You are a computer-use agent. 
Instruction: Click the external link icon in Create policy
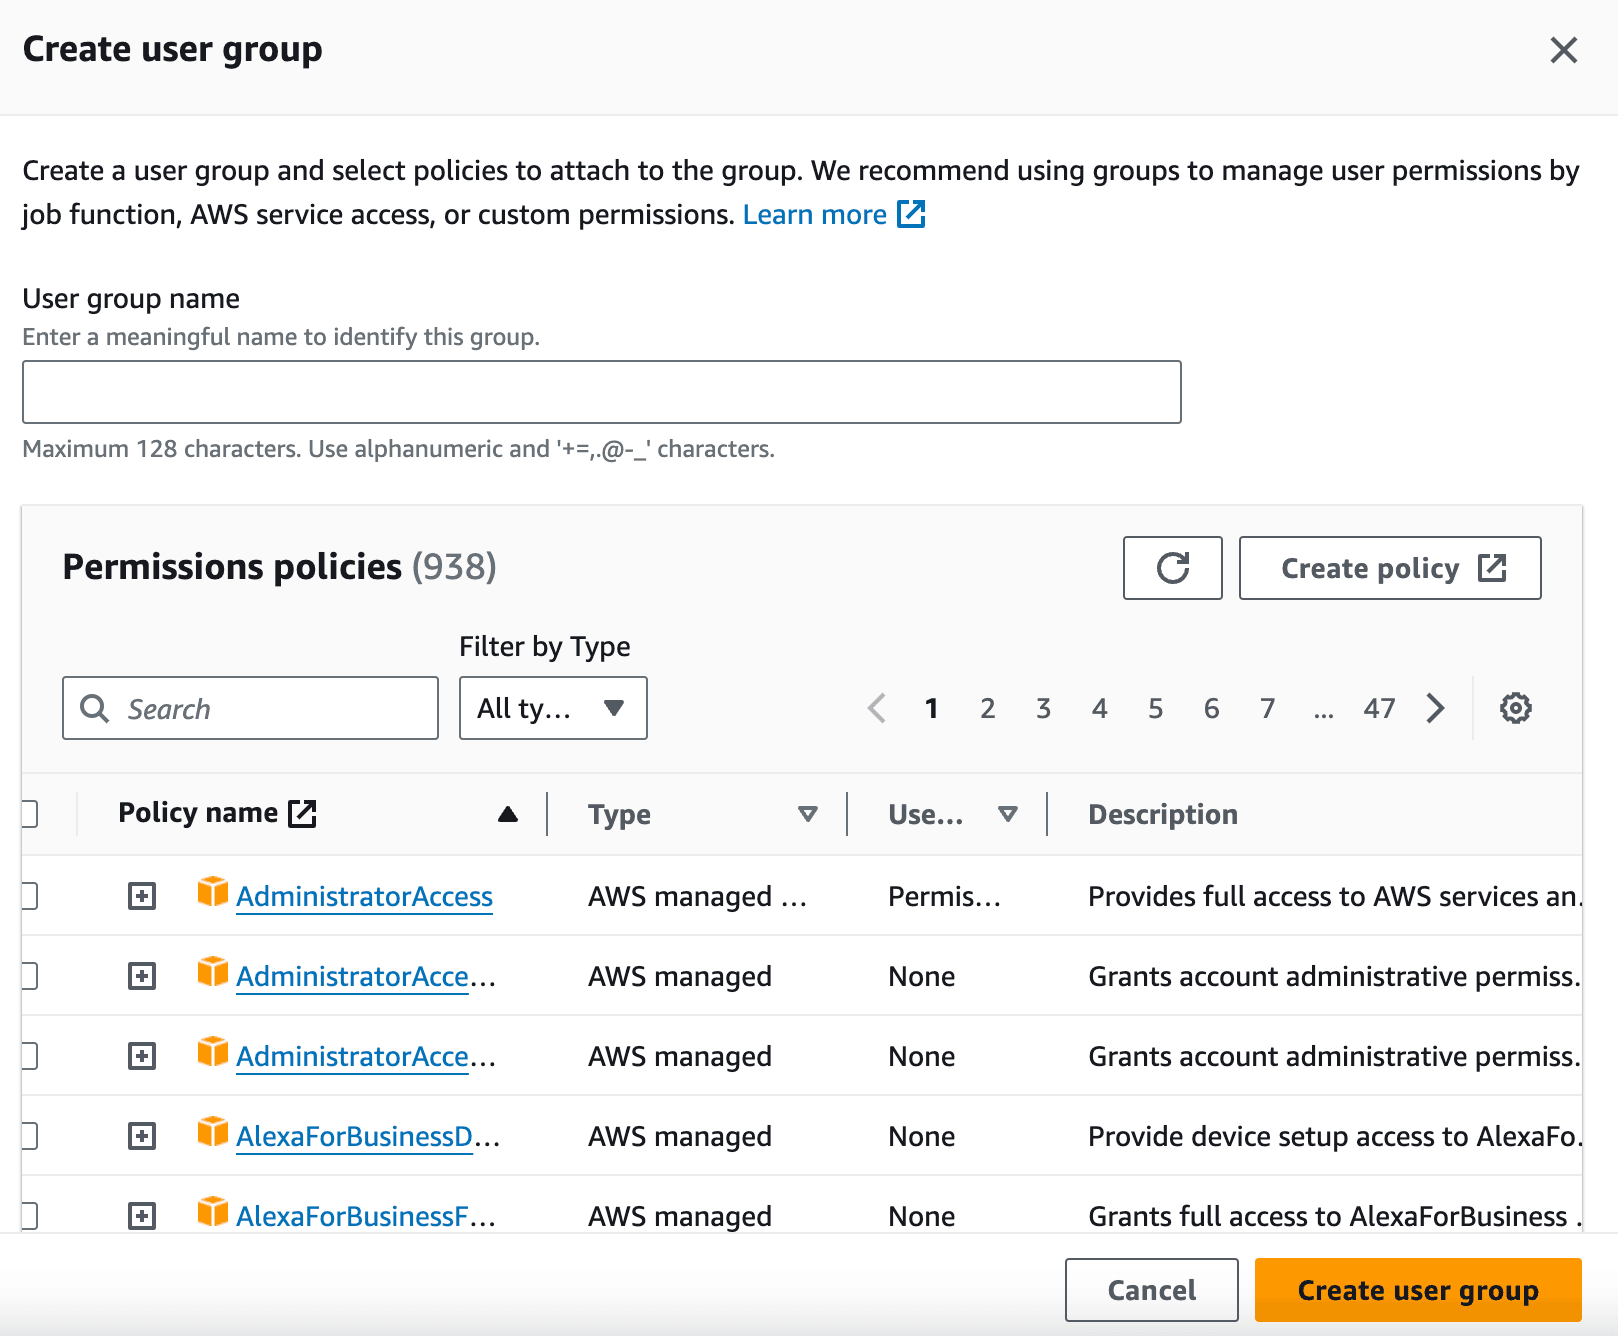(x=1491, y=568)
